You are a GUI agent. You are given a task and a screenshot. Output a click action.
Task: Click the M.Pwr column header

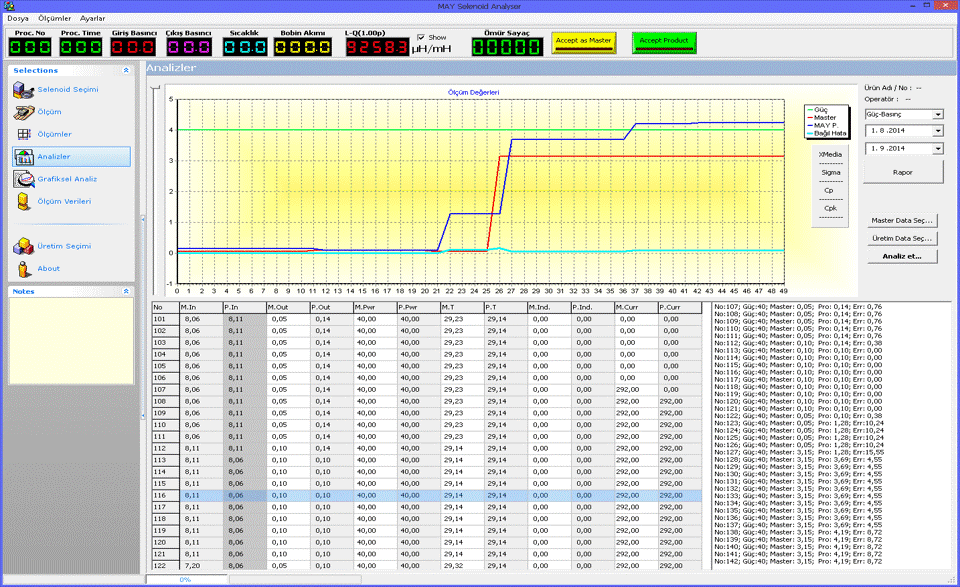[375, 307]
